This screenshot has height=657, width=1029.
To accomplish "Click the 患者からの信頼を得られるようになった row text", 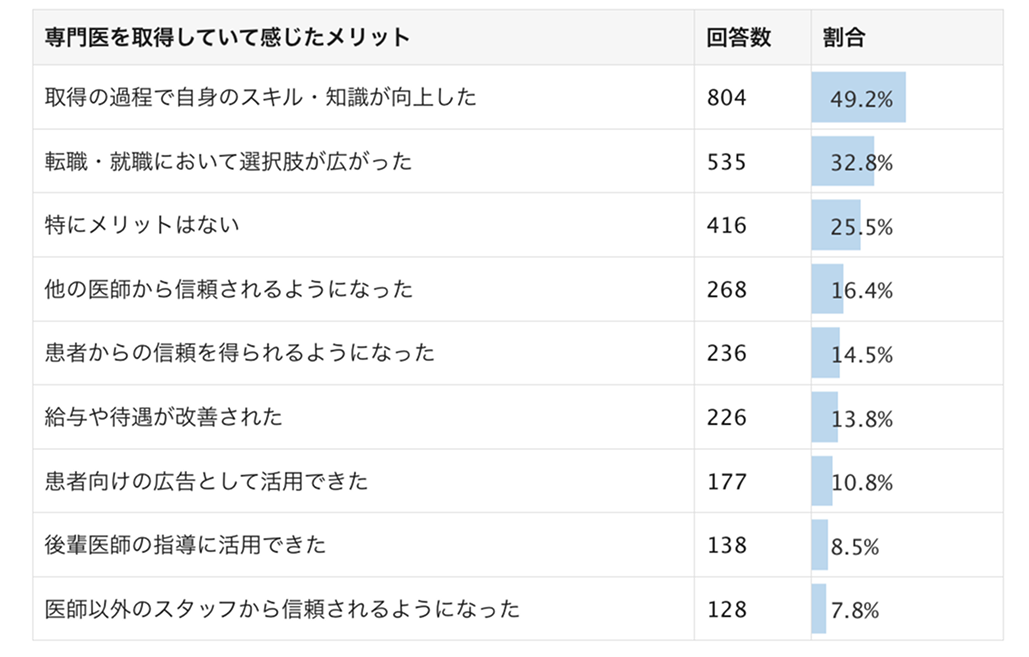I will (240, 353).
